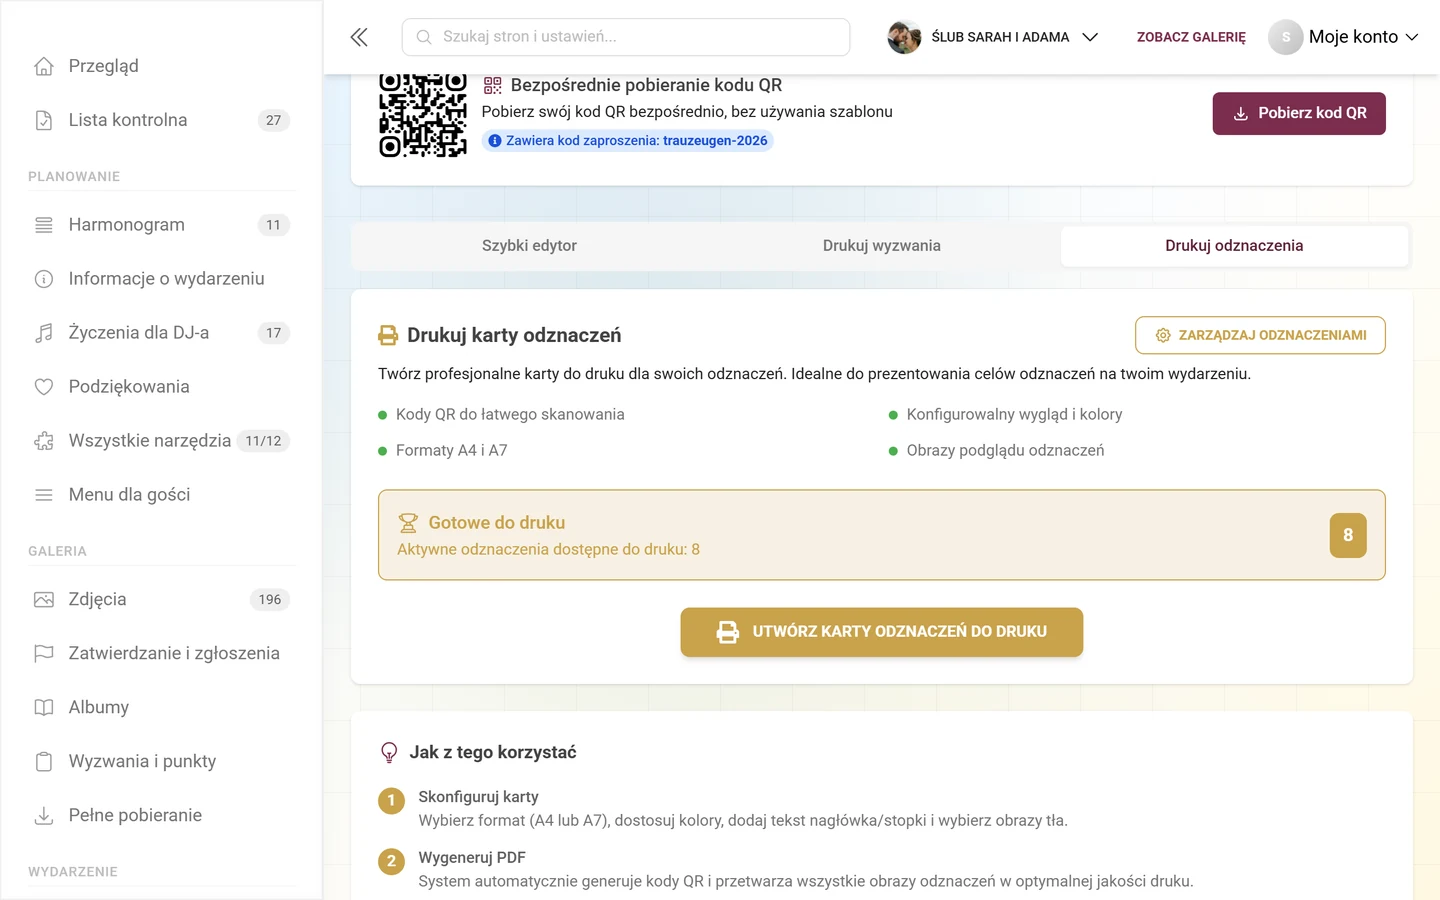Focus the Szukaj stron i ustawień field

tap(626, 37)
